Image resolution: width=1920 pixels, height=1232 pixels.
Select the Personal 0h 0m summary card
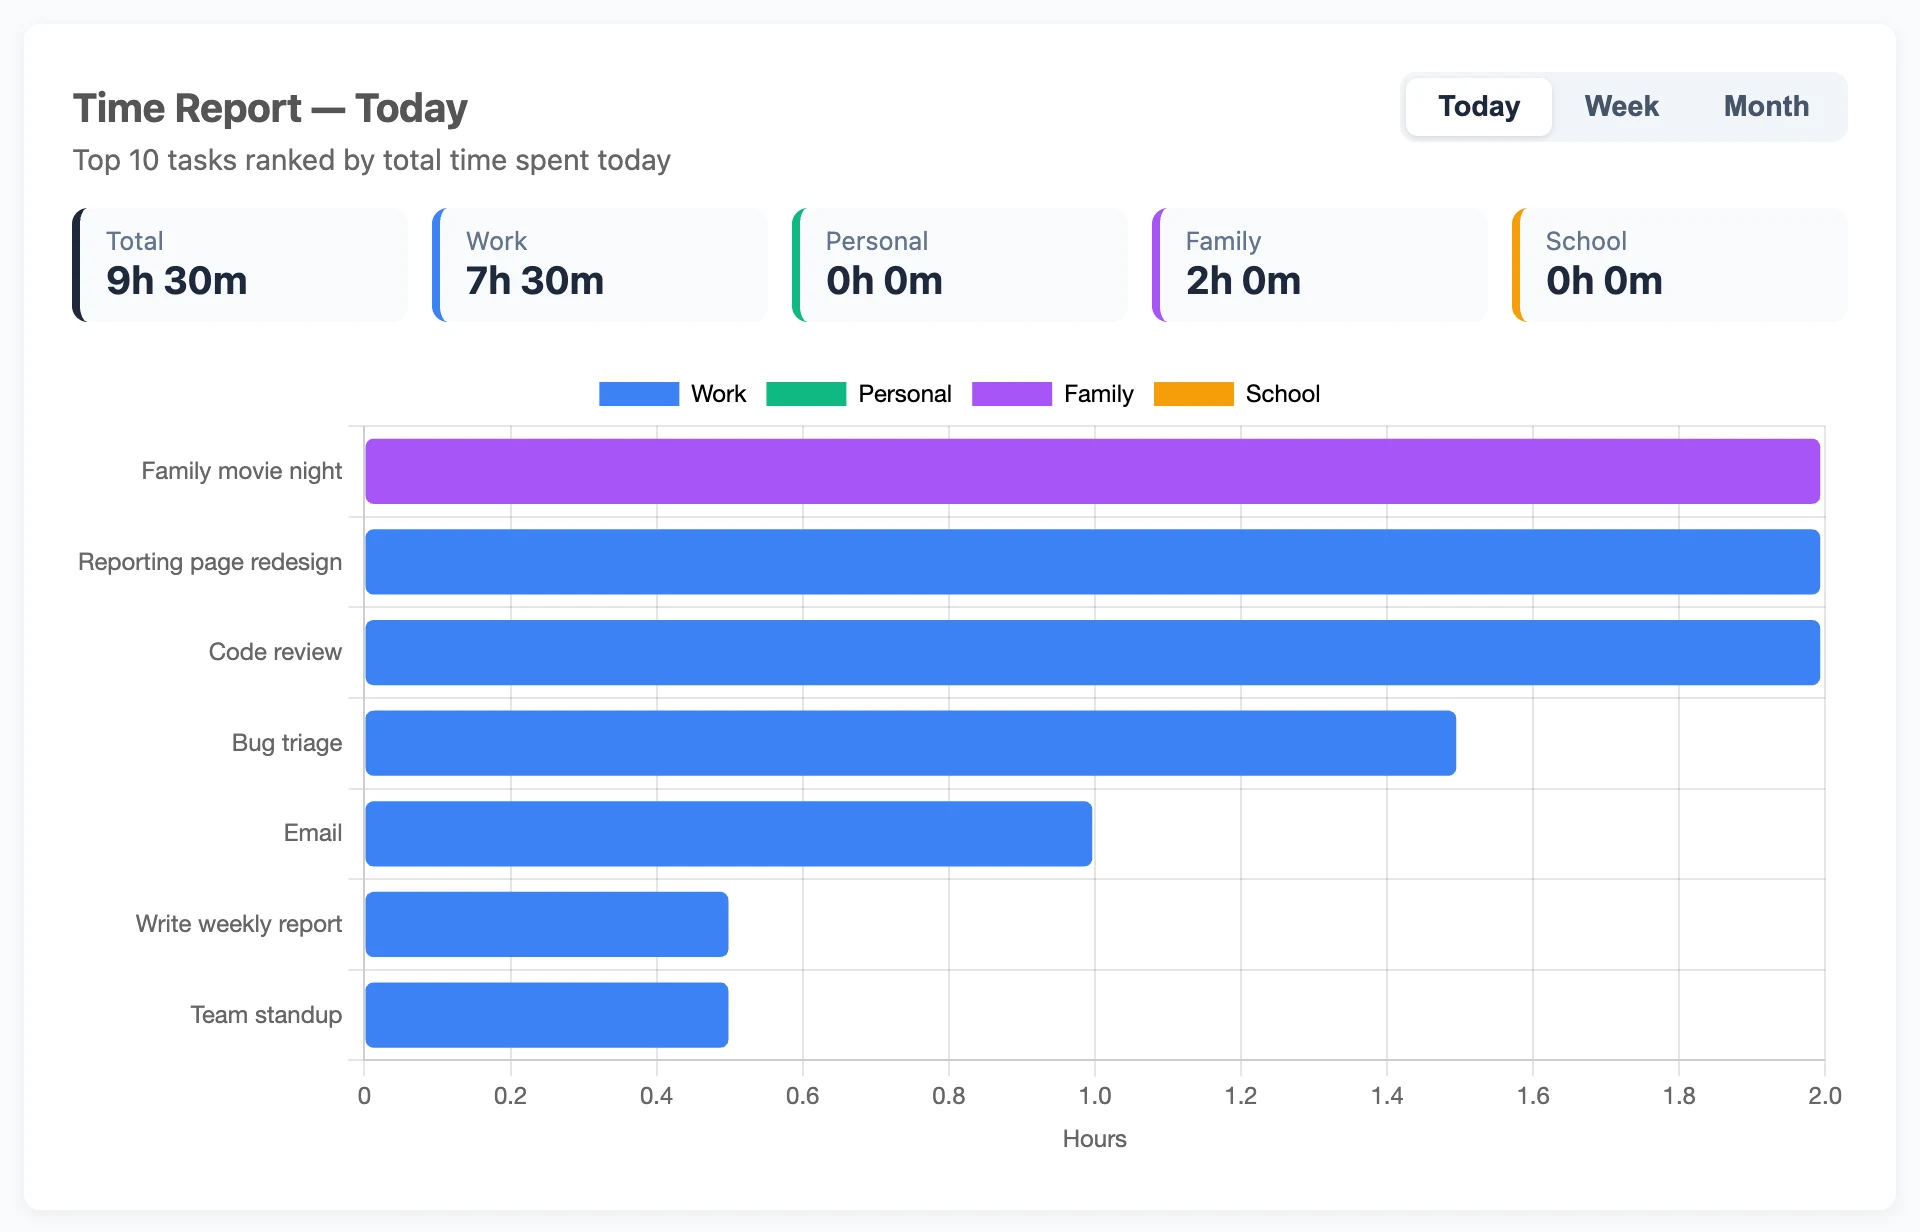point(960,265)
